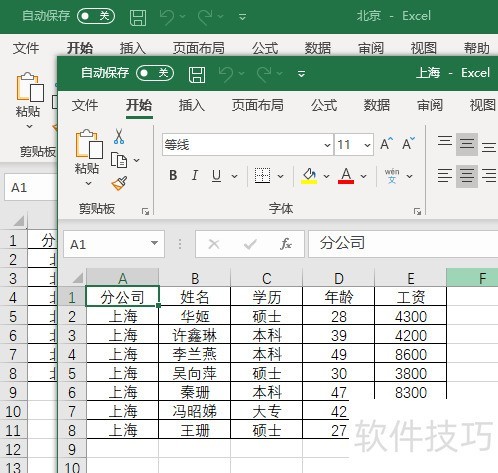Select column C header in the Shanghai sheet
Viewport: 498px width, 473px height.
coord(266,278)
